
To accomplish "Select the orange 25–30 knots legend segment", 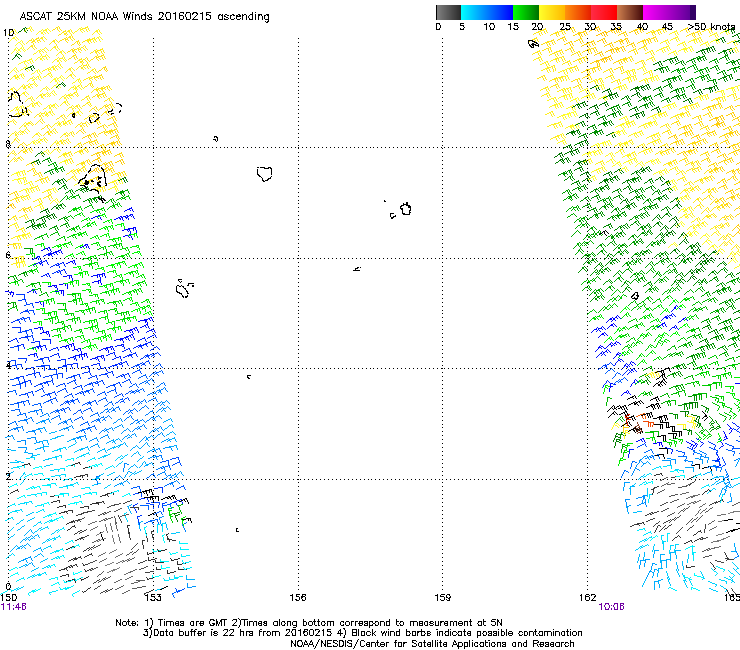I will (578, 12).
